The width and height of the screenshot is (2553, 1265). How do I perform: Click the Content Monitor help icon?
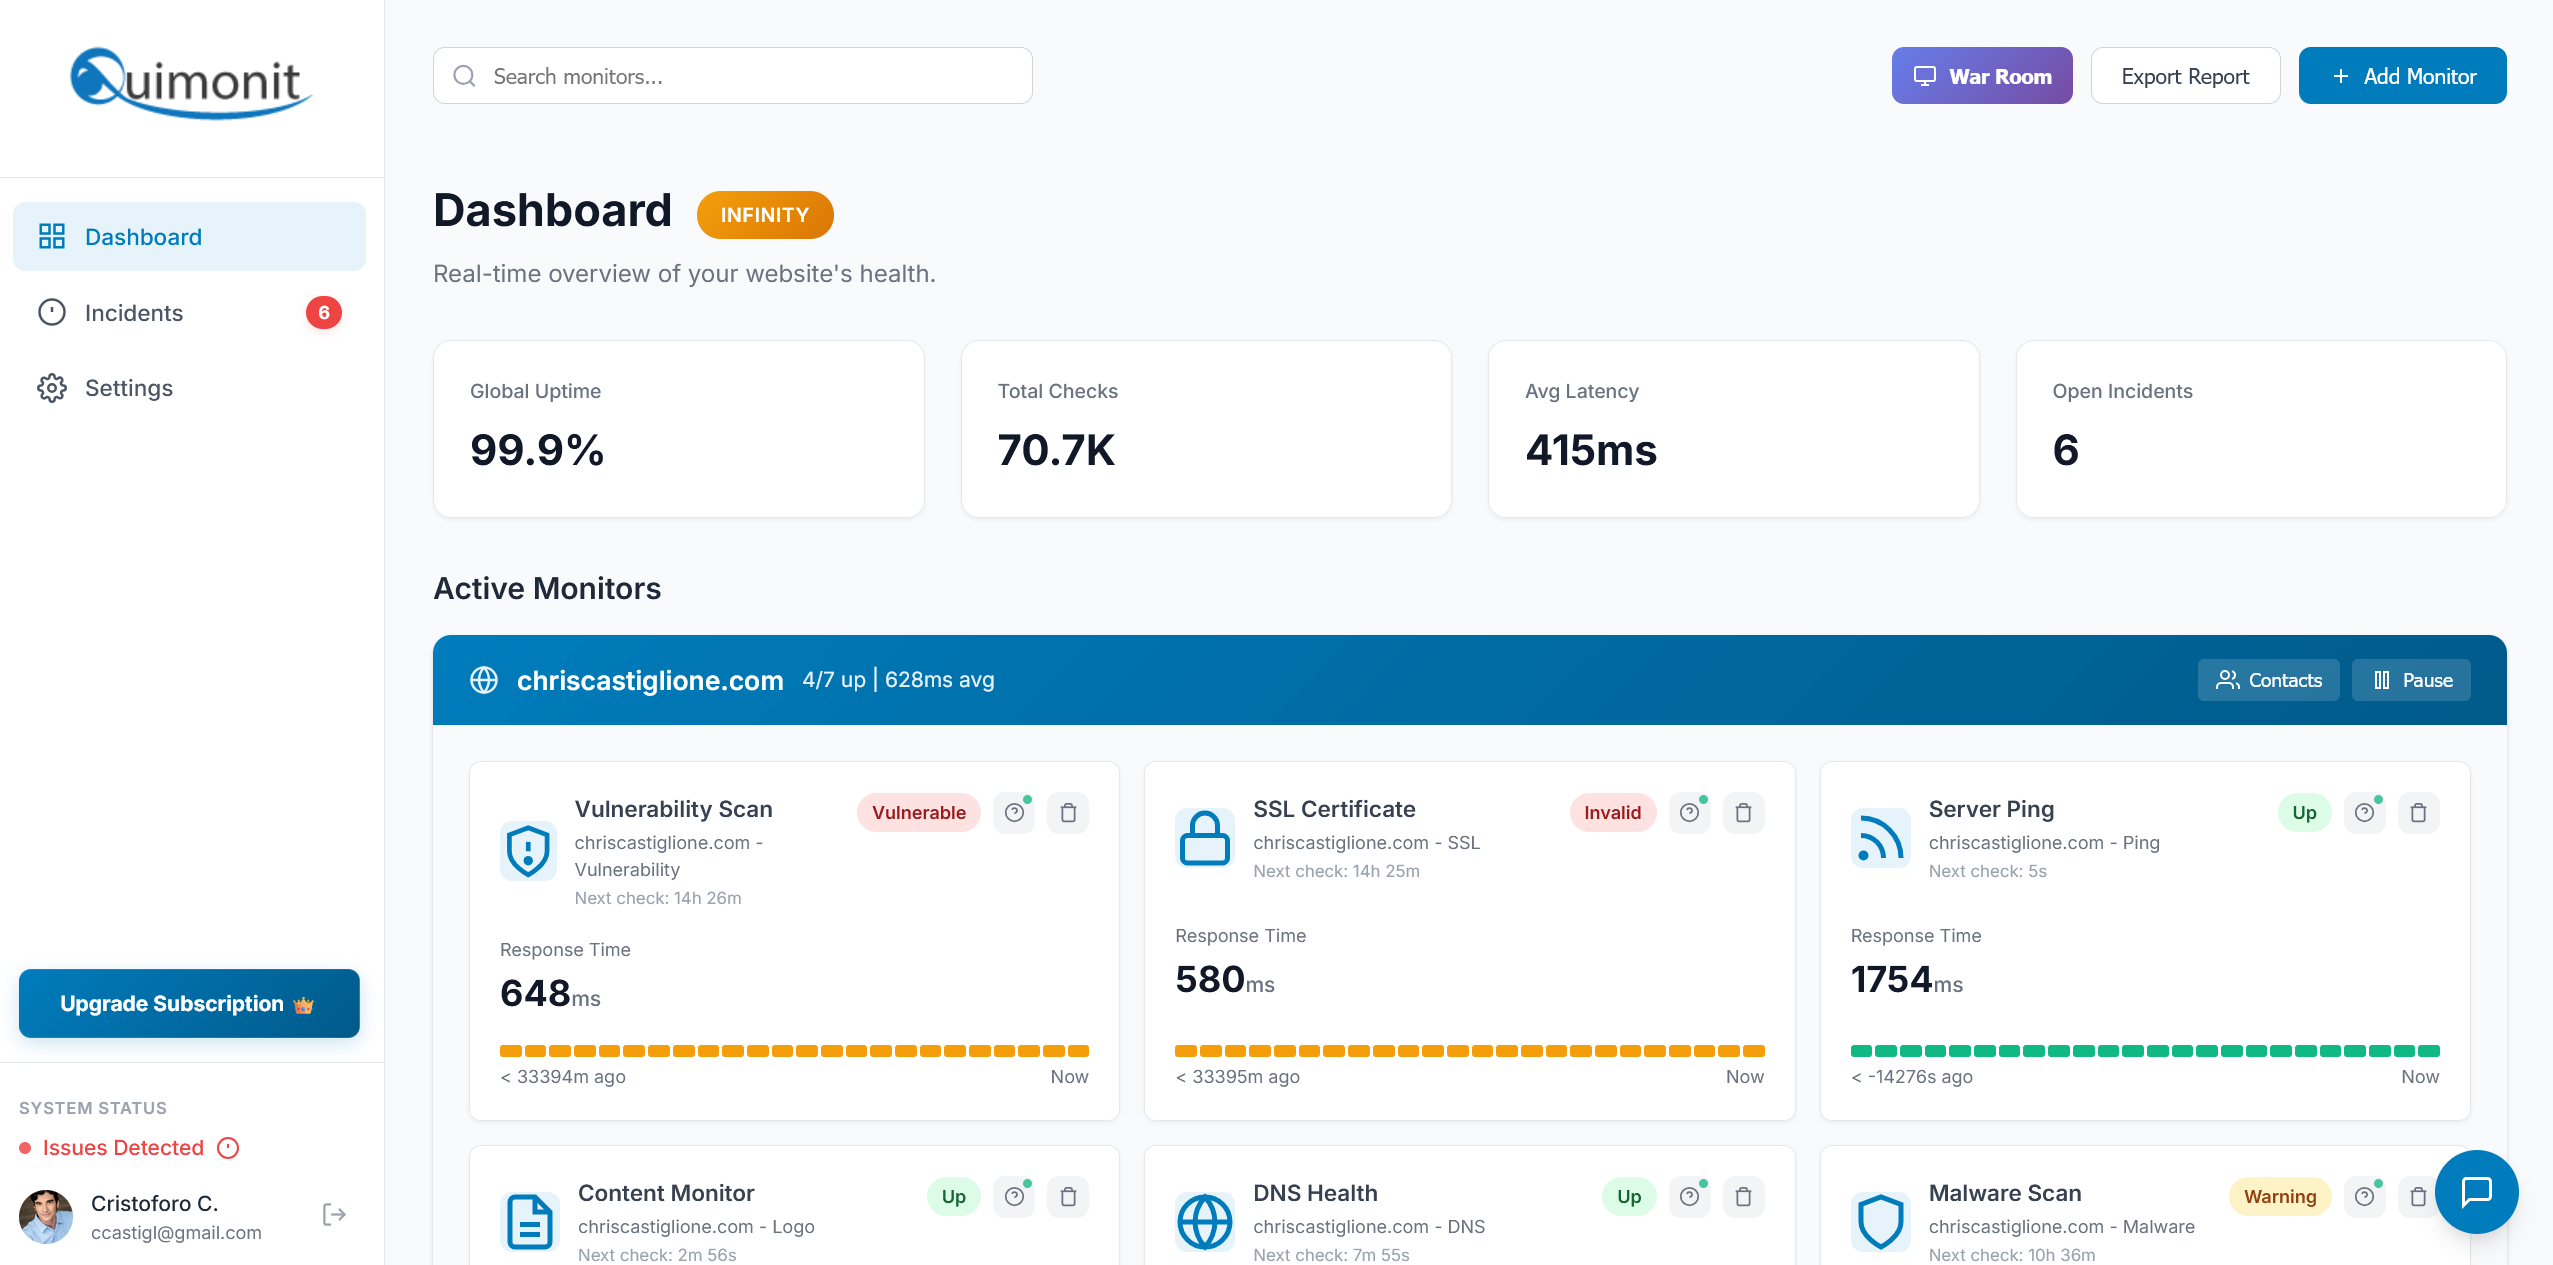click(1014, 1197)
